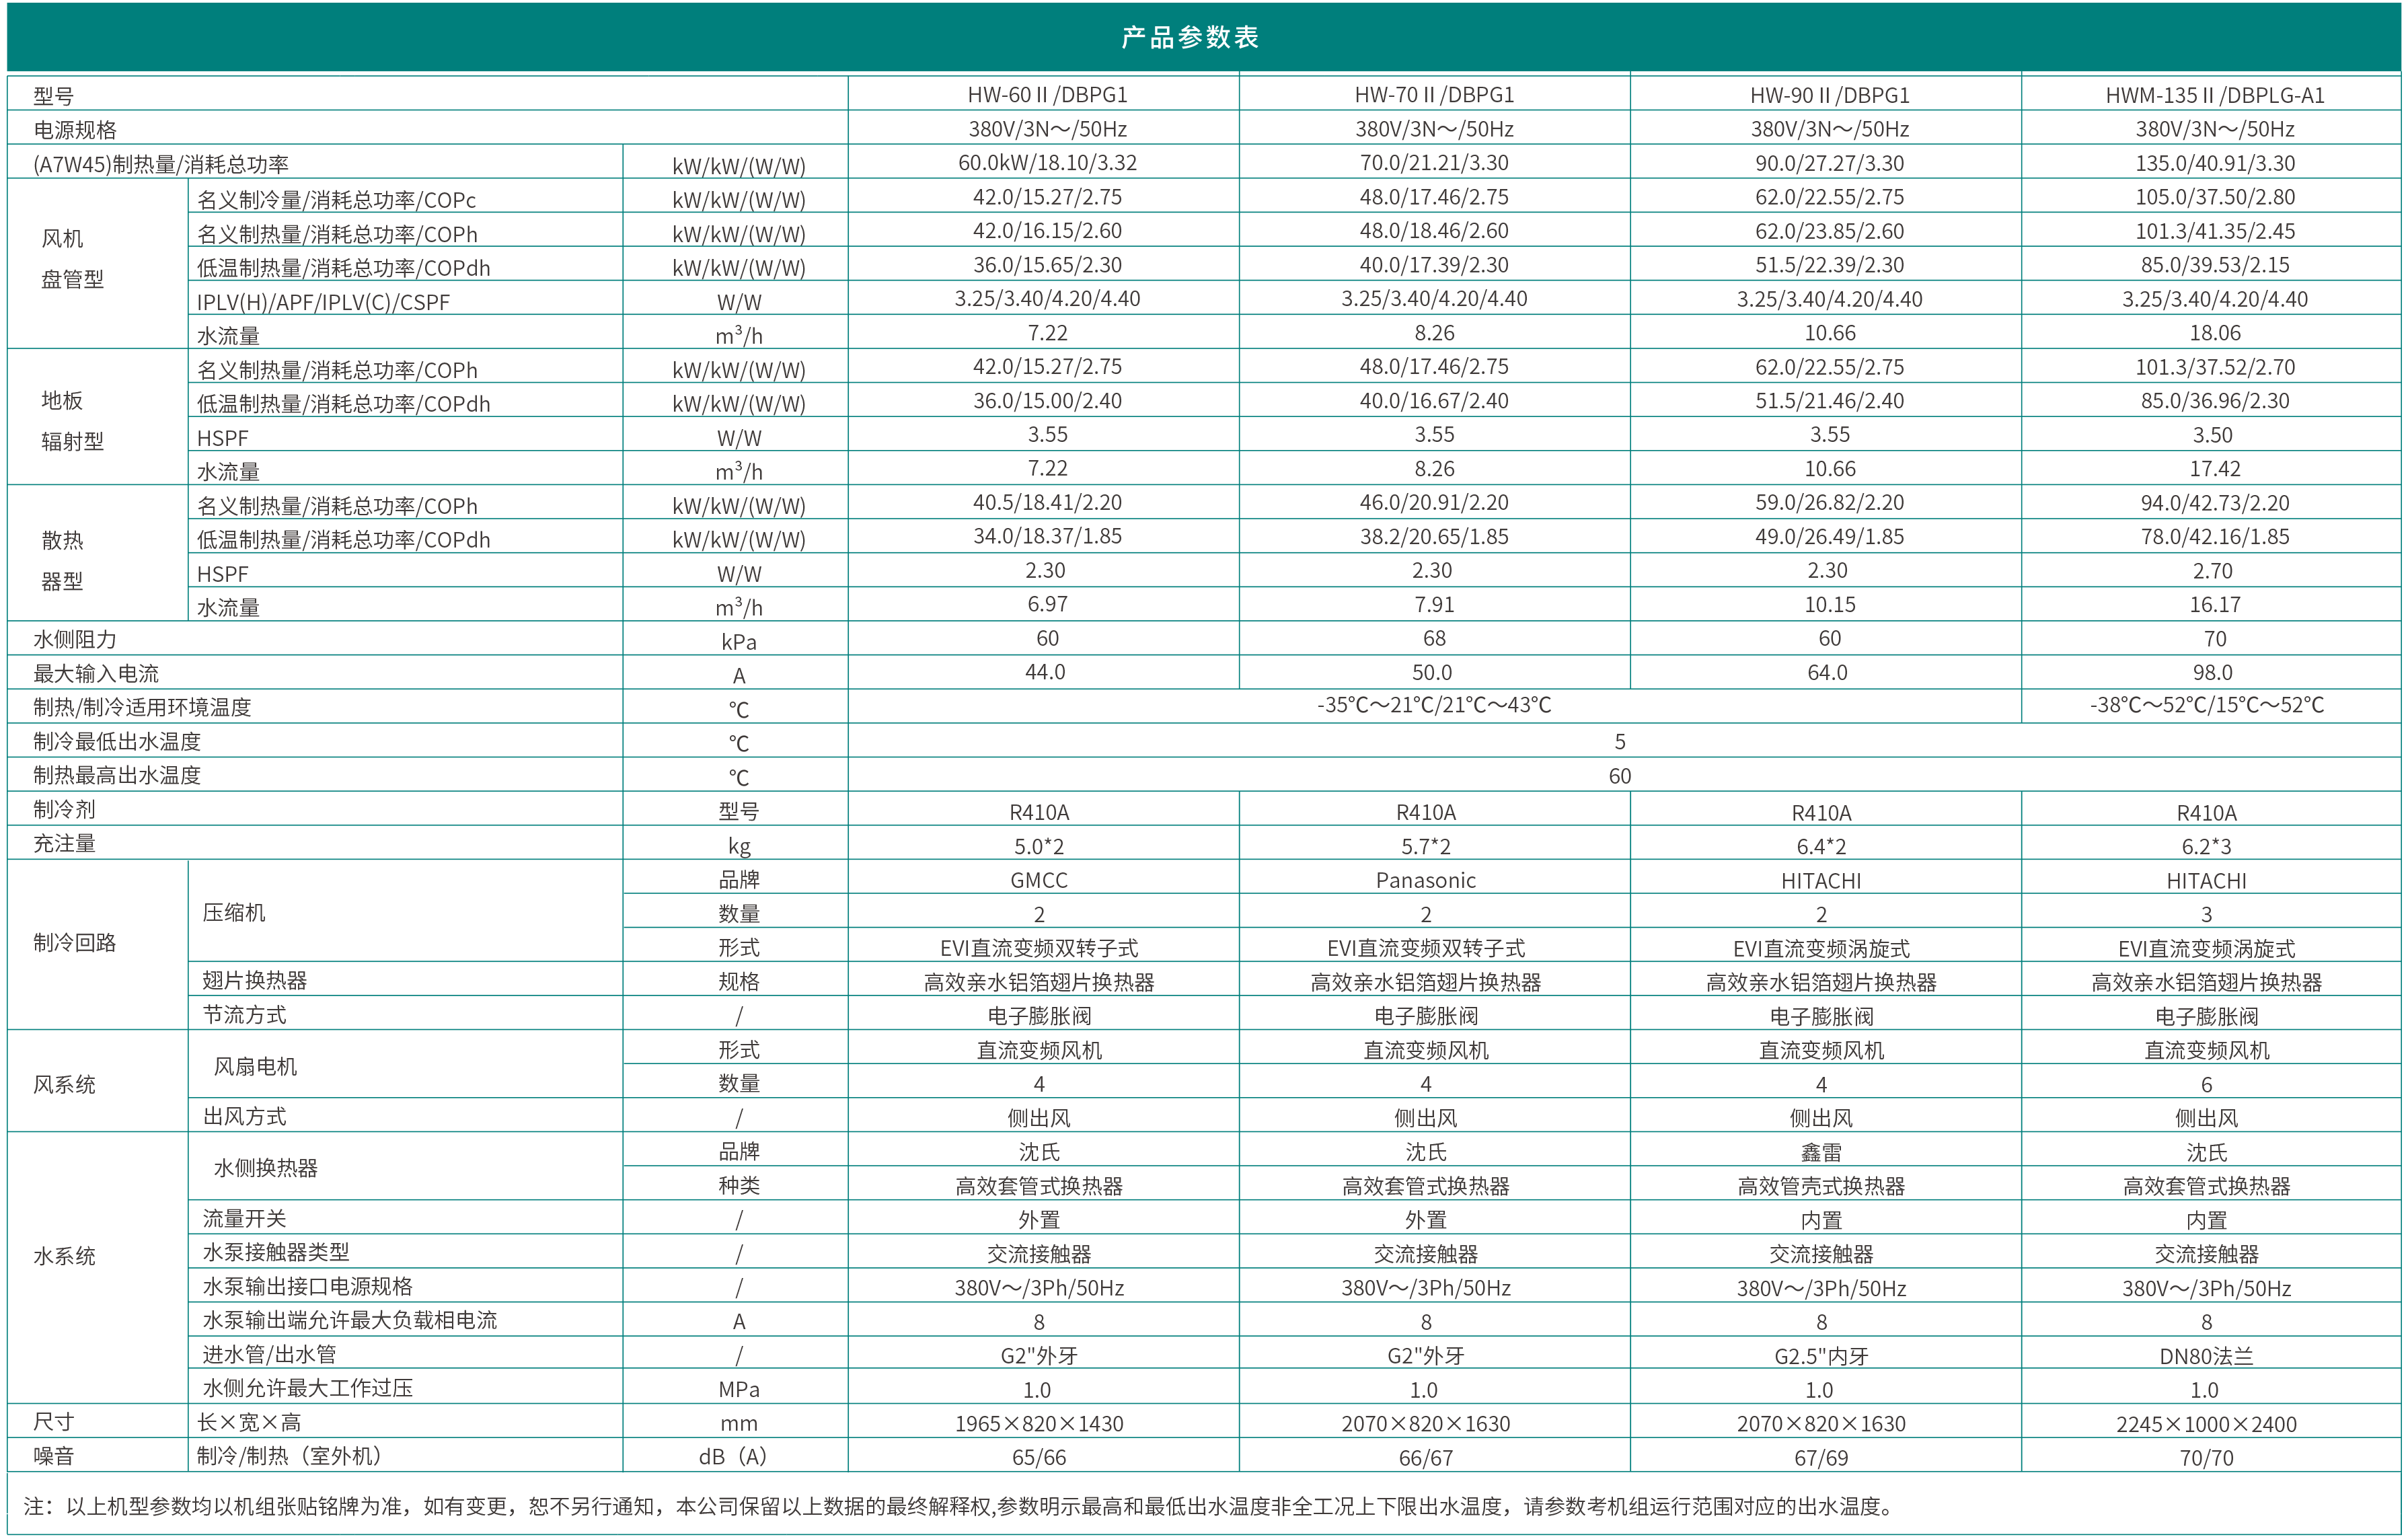Screen dimensions: 2408x1539
Task: Select the HW-60 II /DBPG1 model column header
Action: (1047, 95)
